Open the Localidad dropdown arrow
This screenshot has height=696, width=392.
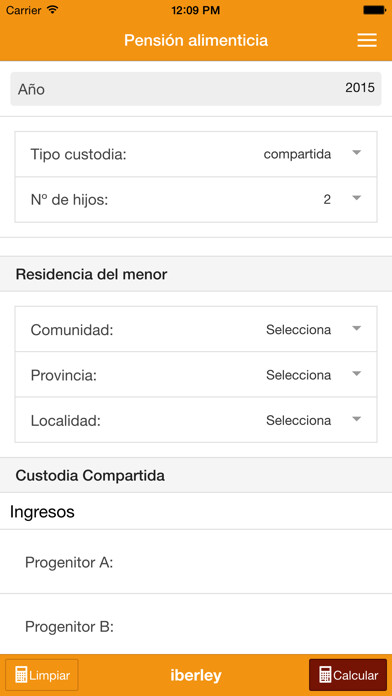pyautogui.click(x=356, y=419)
